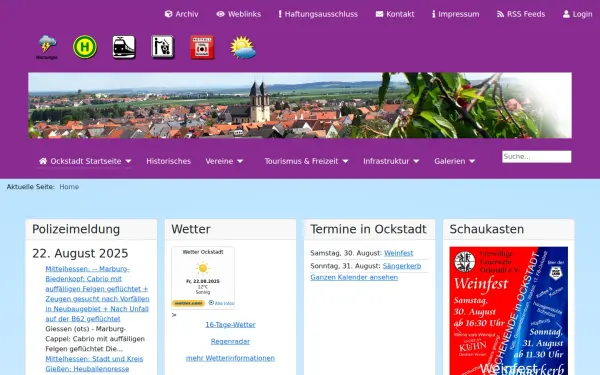Open the 16-Tage-Wetter link
The image size is (600, 375).
[x=230, y=324]
